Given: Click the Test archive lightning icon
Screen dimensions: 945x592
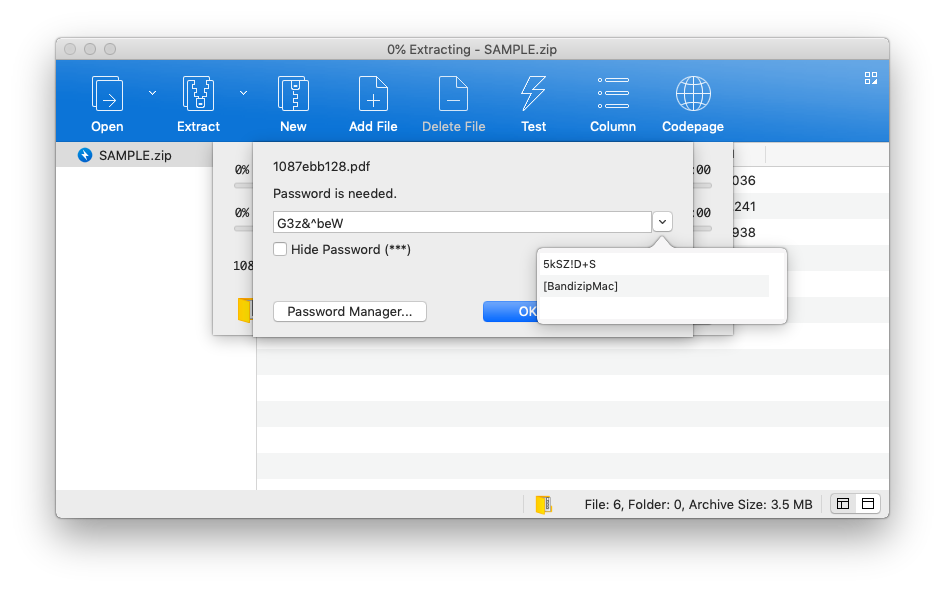Looking at the screenshot, I should (x=533, y=94).
